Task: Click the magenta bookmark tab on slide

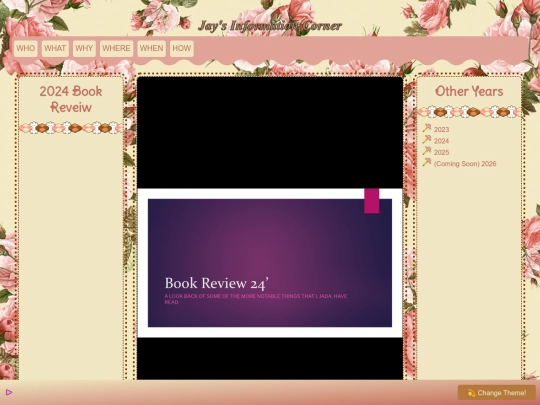Action: click(x=372, y=201)
